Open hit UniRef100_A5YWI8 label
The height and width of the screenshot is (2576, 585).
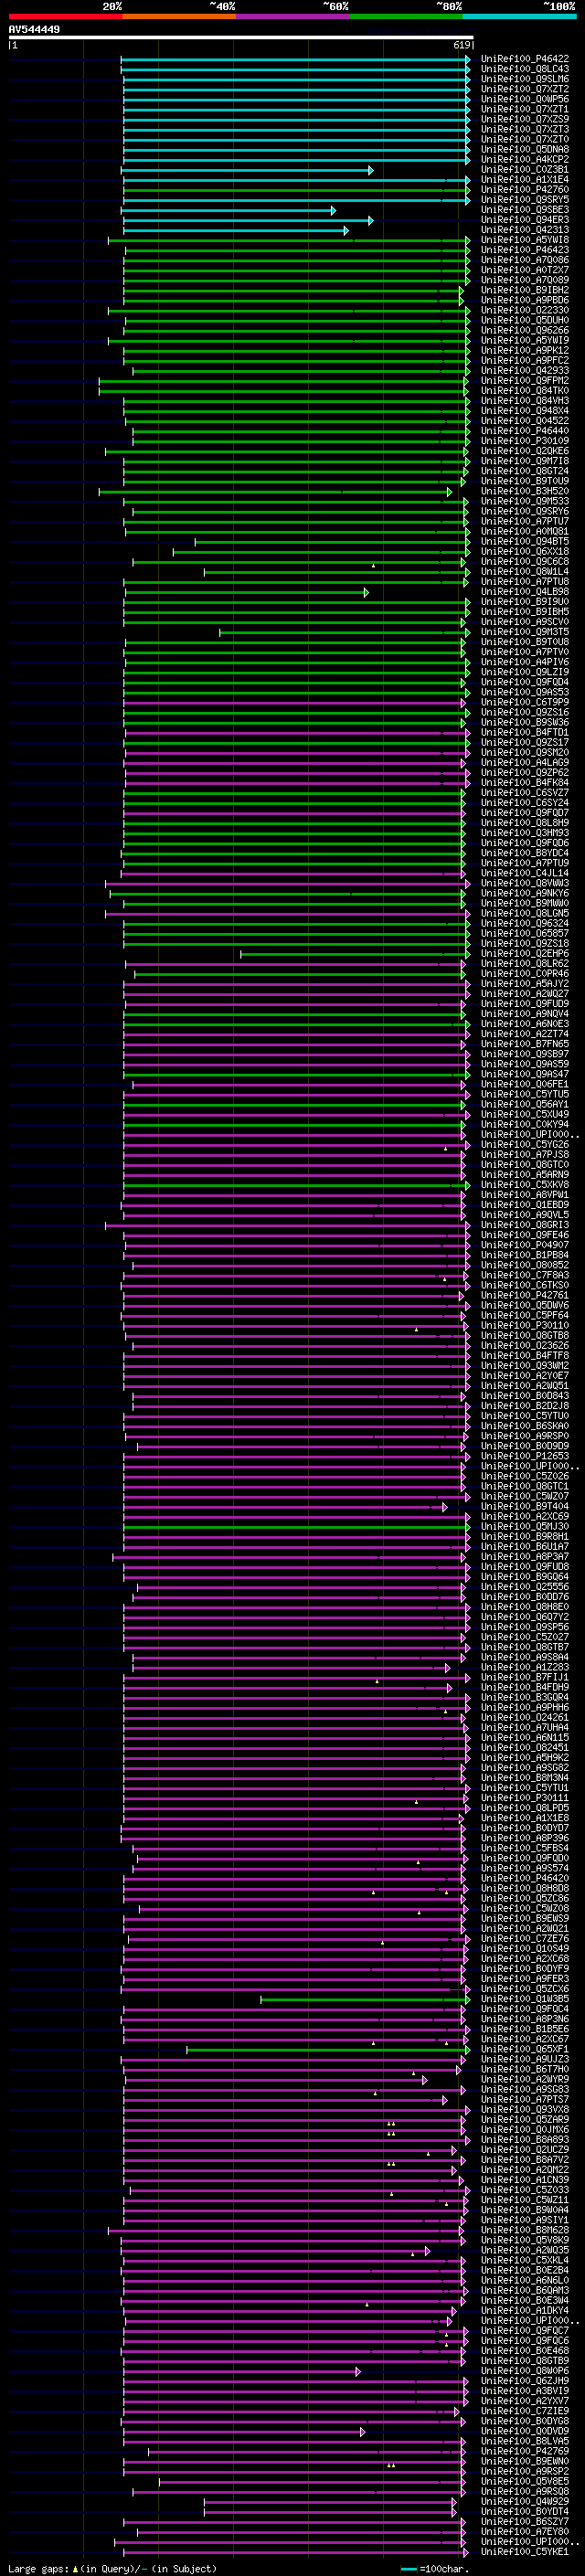coord(525,240)
